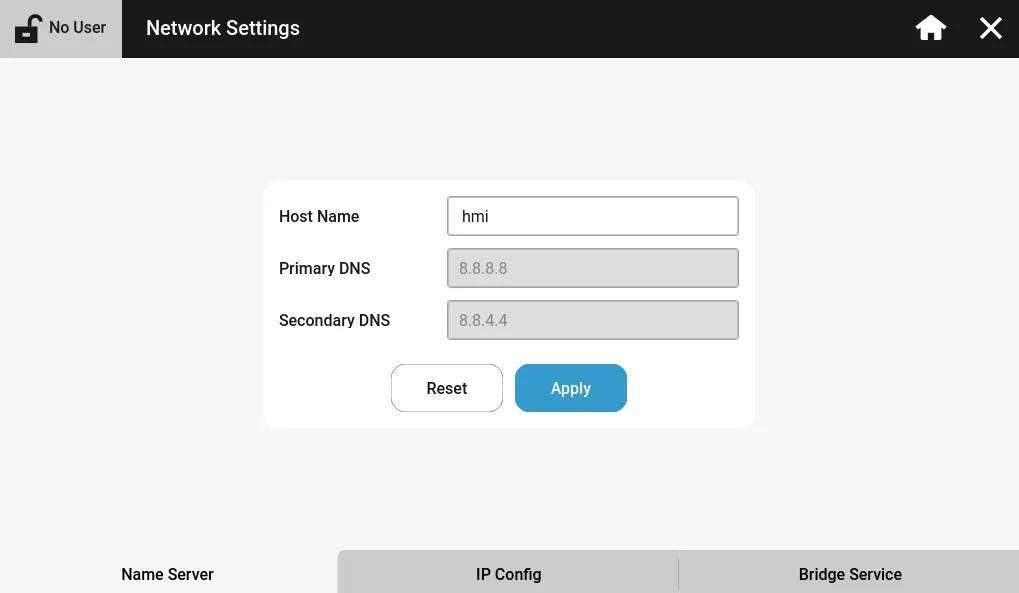Click the Primary DNS address field
Viewport: 1019px width, 593px height.
592,268
